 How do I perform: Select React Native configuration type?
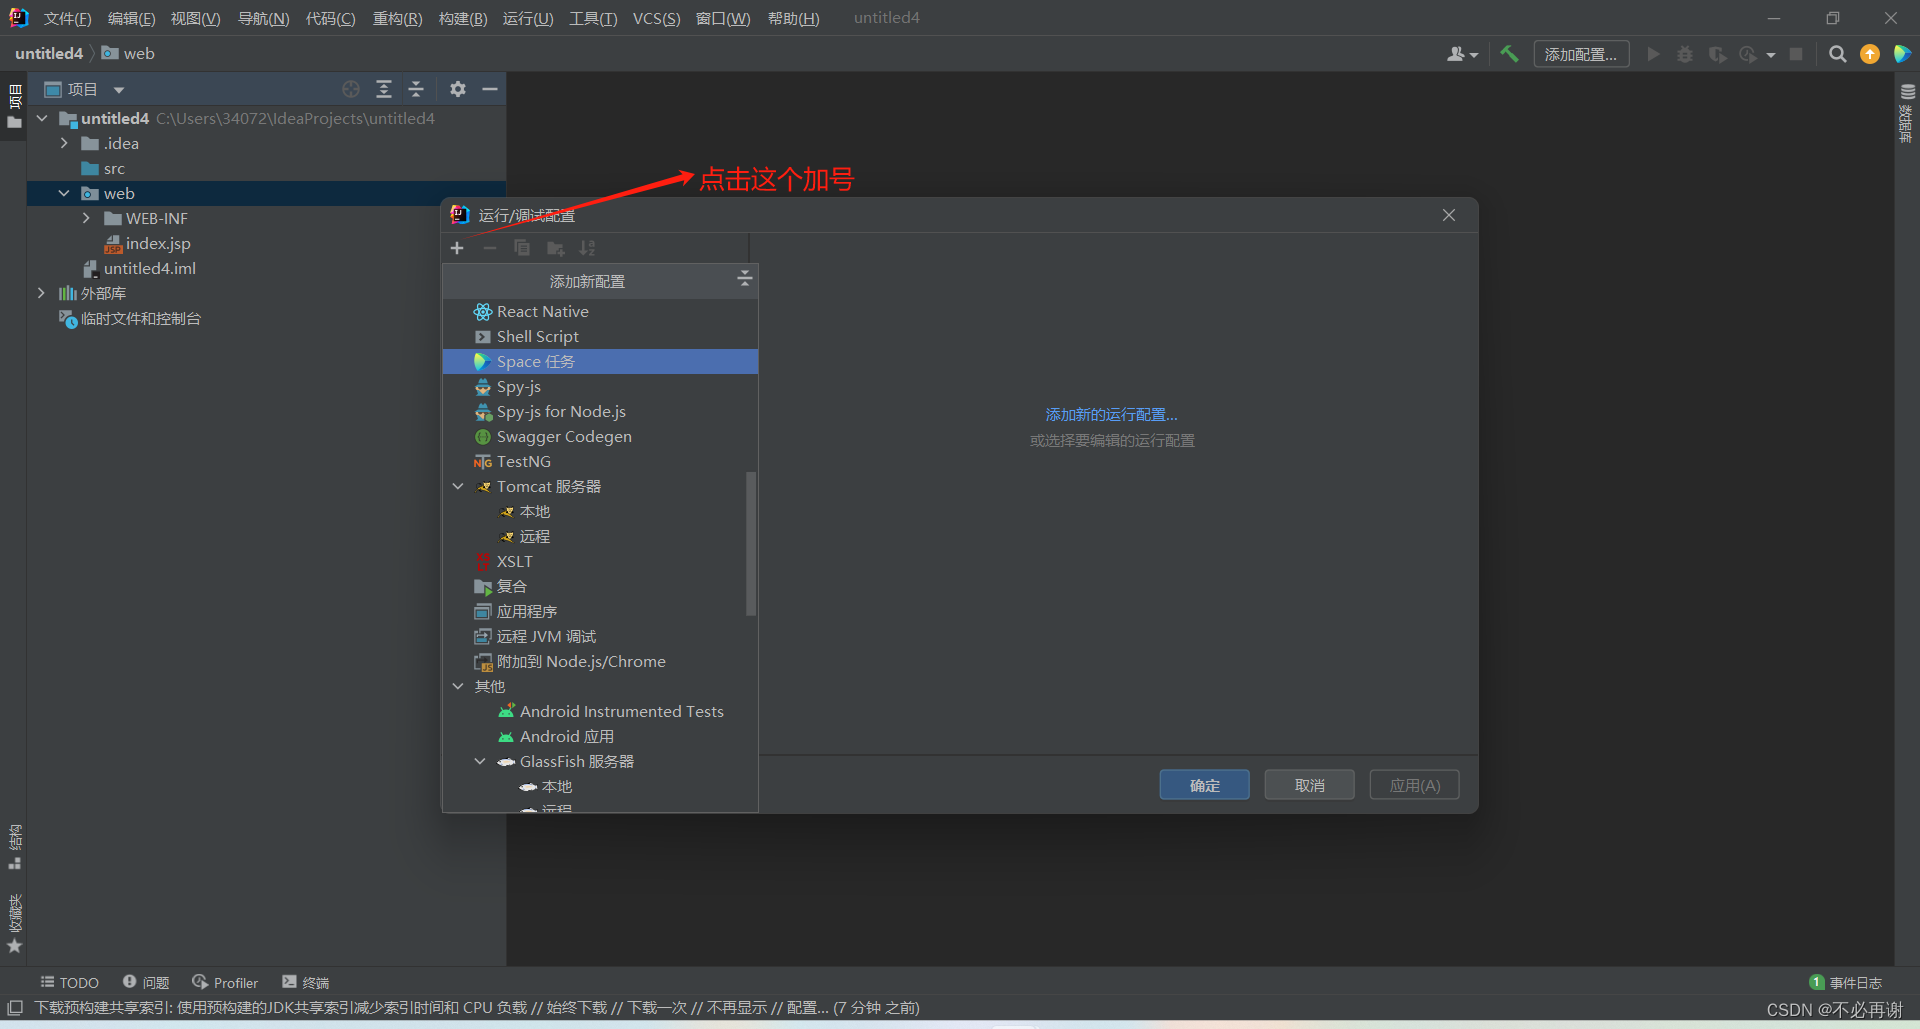pyautogui.click(x=600, y=312)
